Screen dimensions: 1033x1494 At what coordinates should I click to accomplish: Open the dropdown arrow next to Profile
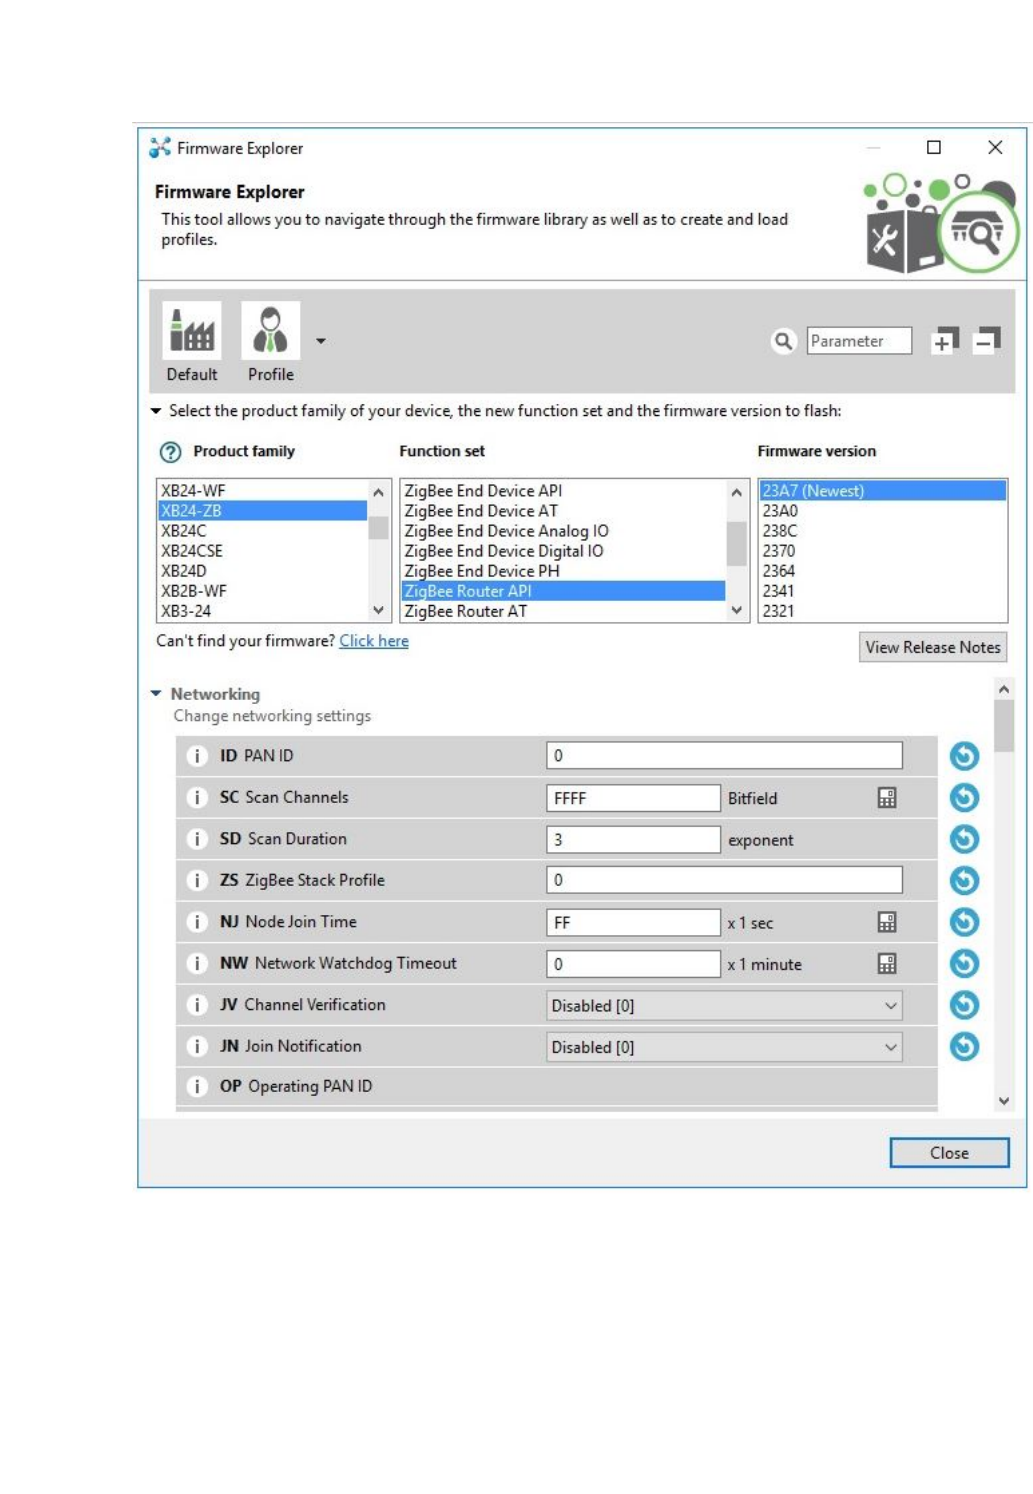pyautogui.click(x=321, y=341)
